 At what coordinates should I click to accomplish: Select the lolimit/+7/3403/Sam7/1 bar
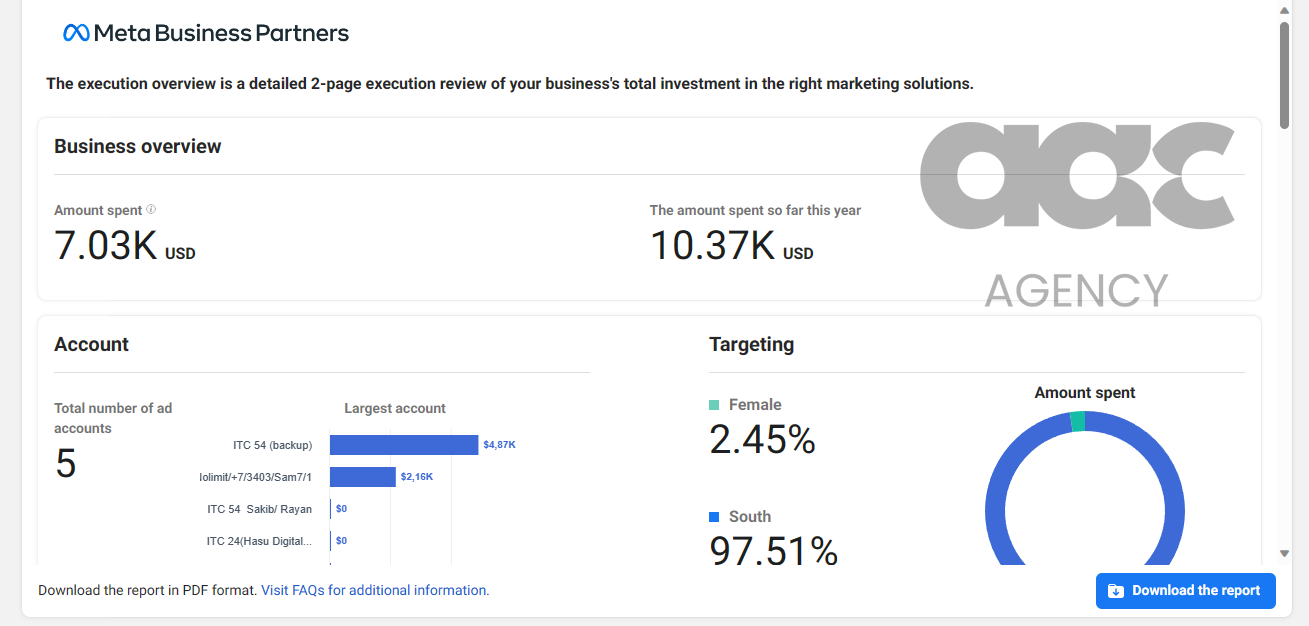(363, 477)
